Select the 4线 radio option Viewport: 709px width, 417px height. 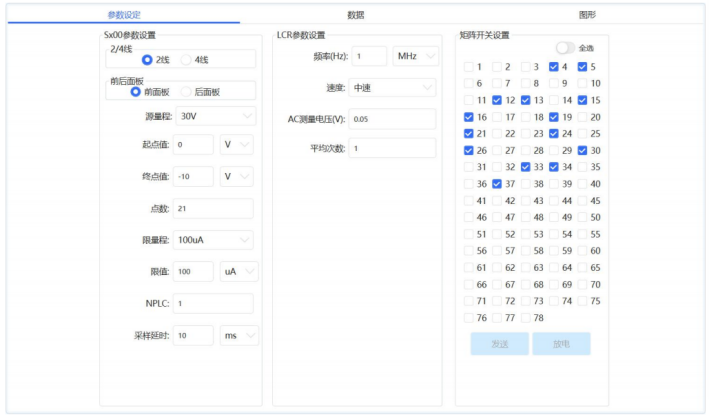tap(187, 60)
